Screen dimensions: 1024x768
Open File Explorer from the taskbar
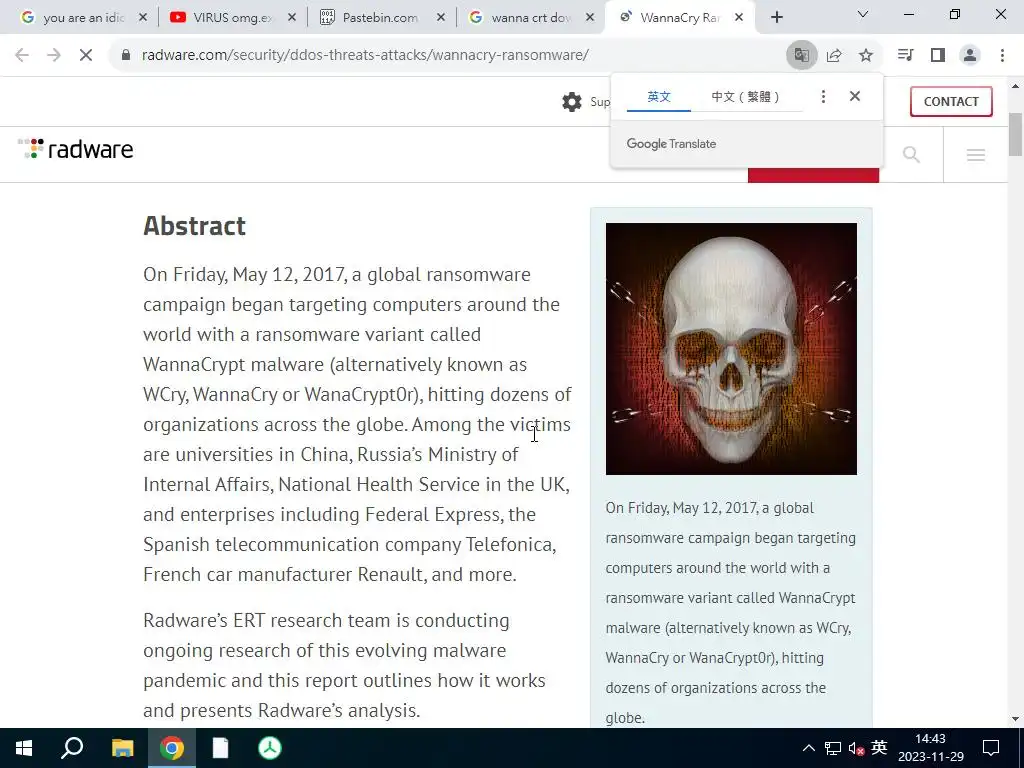pyautogui.click(x=122, y=748)
